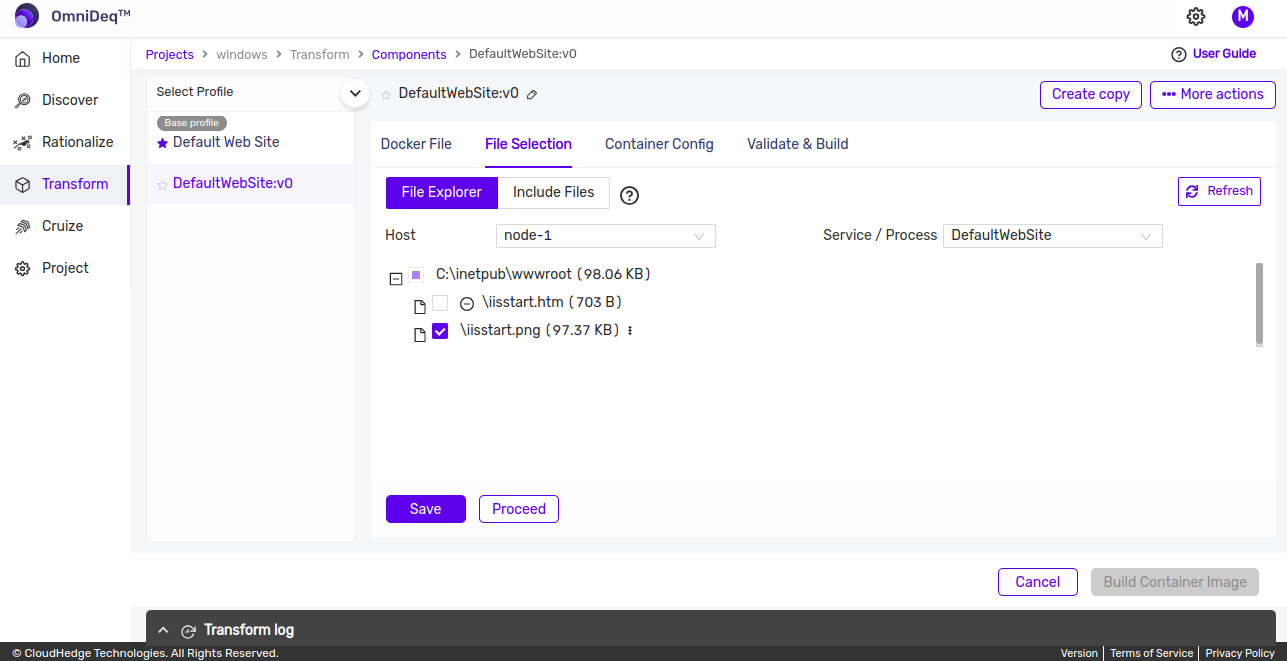The image size is (1287, 661).
Task: Toggle the C:\inetpub\wwwroot folder checkbox
Action: [416, 275]
